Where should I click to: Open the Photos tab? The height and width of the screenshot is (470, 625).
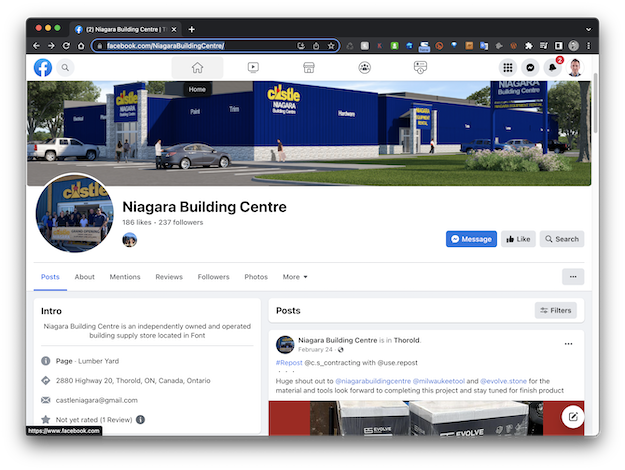click(x=256, y=277)
